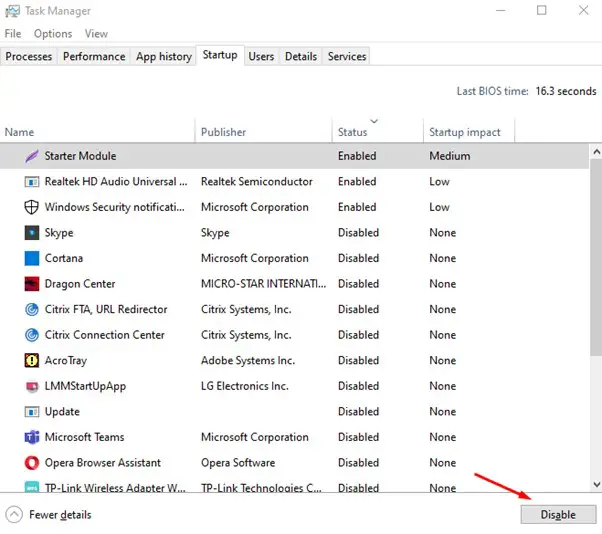Click Disabled status of Skype row
This screenshot has height=534, width=602.
358,233
